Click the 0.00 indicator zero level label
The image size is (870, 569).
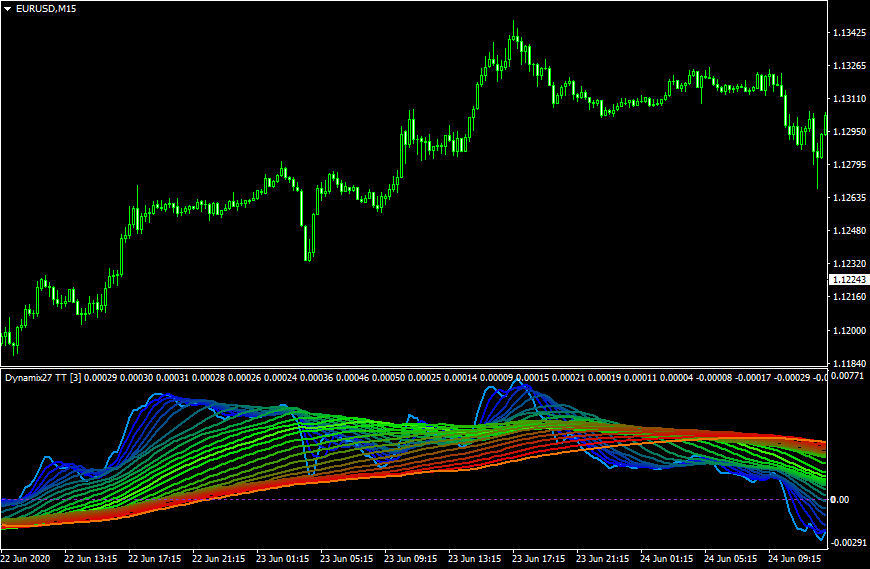(x=842, y=499)
